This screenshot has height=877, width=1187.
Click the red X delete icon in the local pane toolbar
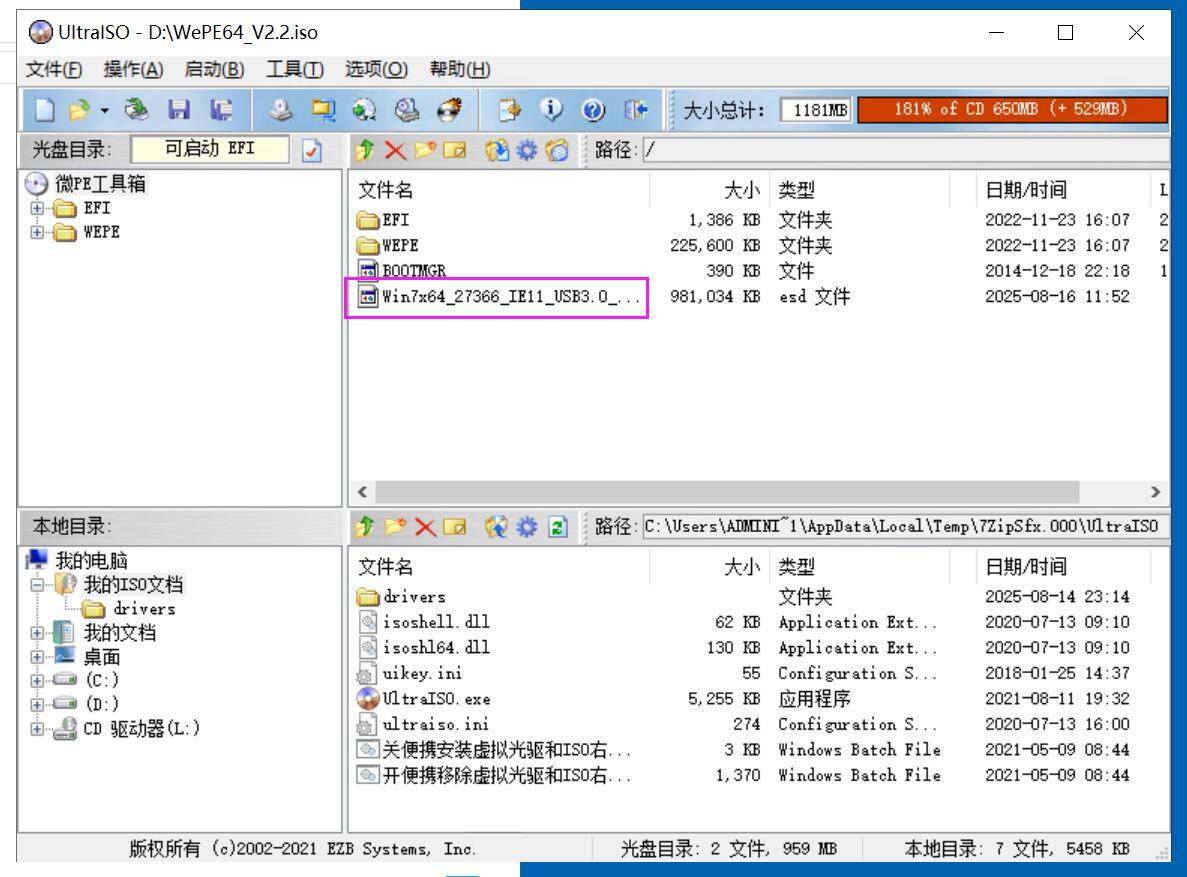coord(425,526)
